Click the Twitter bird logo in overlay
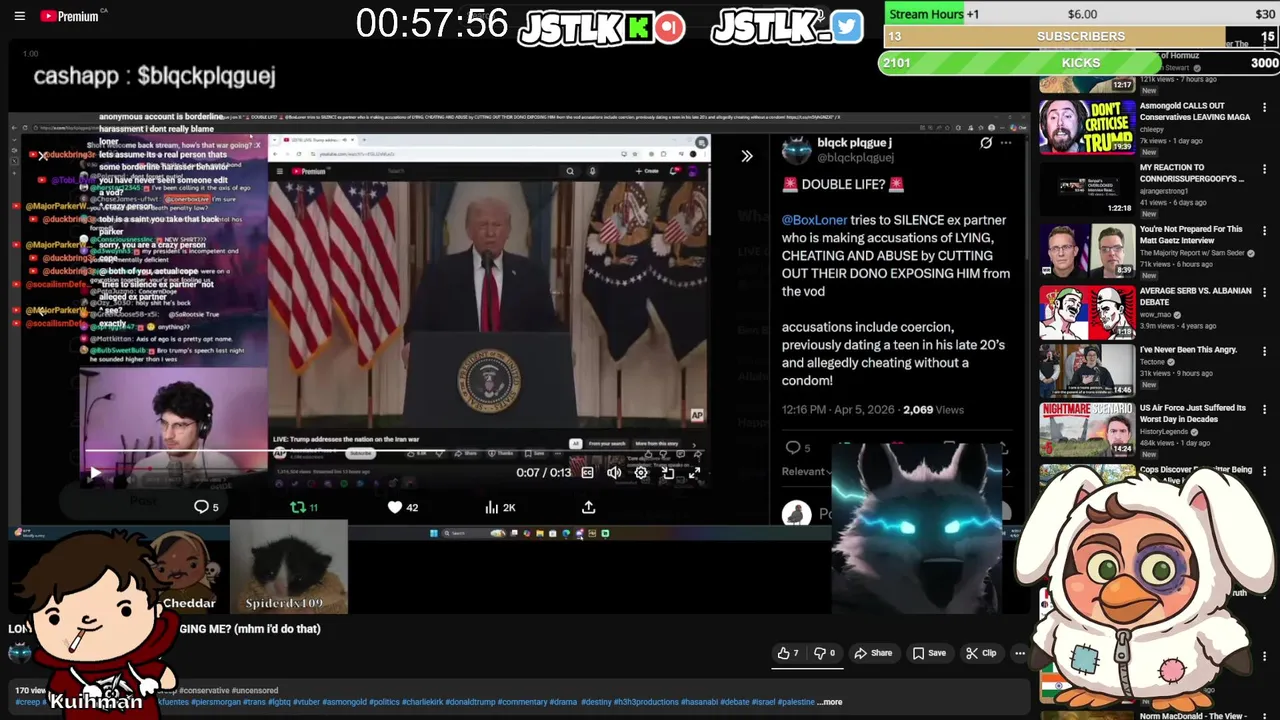Screen dimensions: 1280x720 (846, 27)
